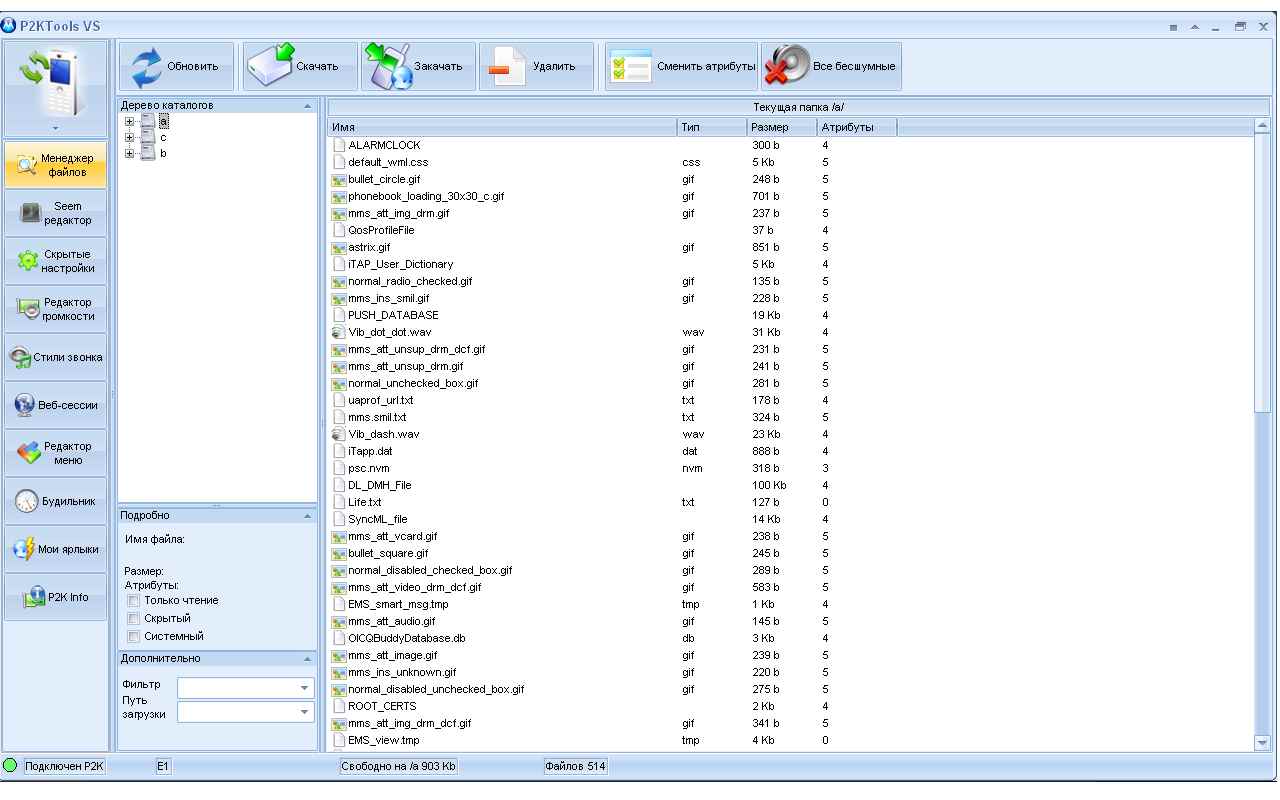Open the Фильтр filter dropdown

[x=304, y=688]
